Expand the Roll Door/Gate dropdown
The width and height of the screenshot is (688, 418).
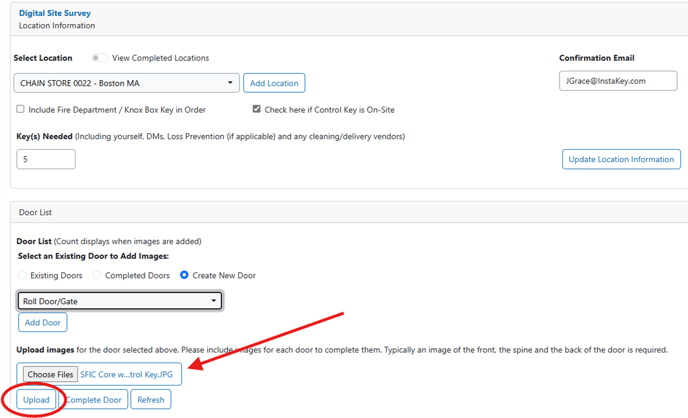(x=120, y=300)
